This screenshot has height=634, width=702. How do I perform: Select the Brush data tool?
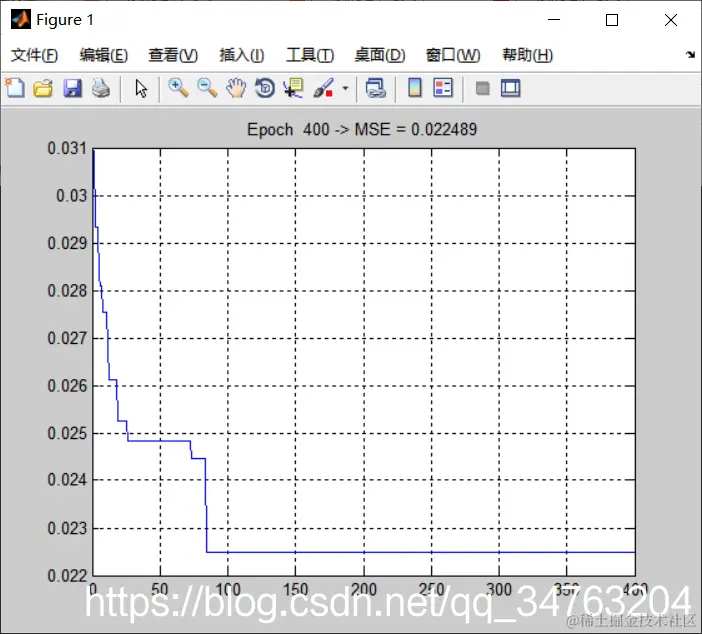point(323,88)
